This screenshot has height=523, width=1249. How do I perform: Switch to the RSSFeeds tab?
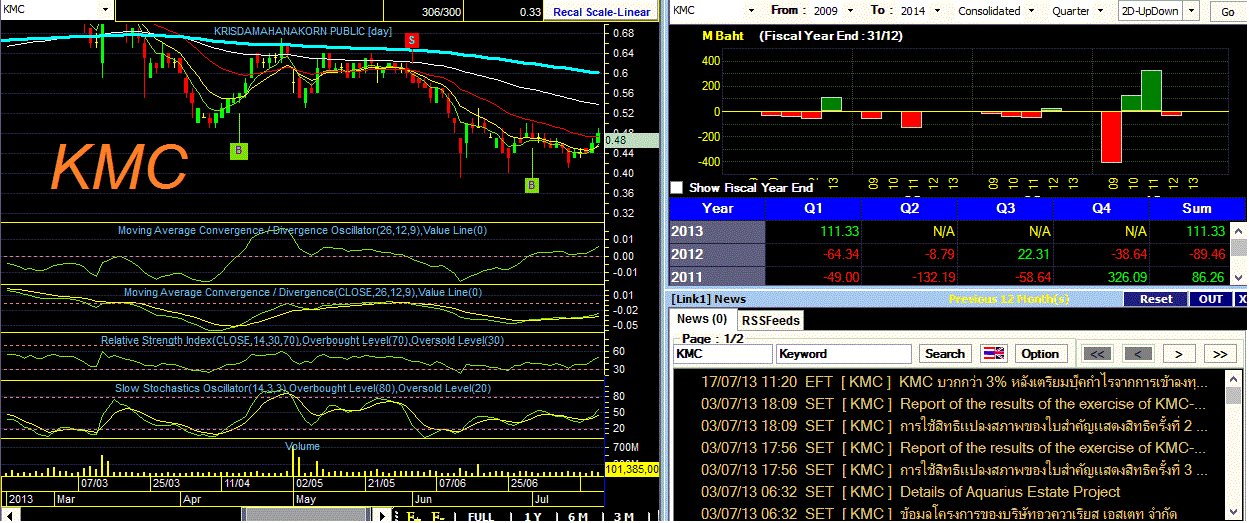(770, 320)
